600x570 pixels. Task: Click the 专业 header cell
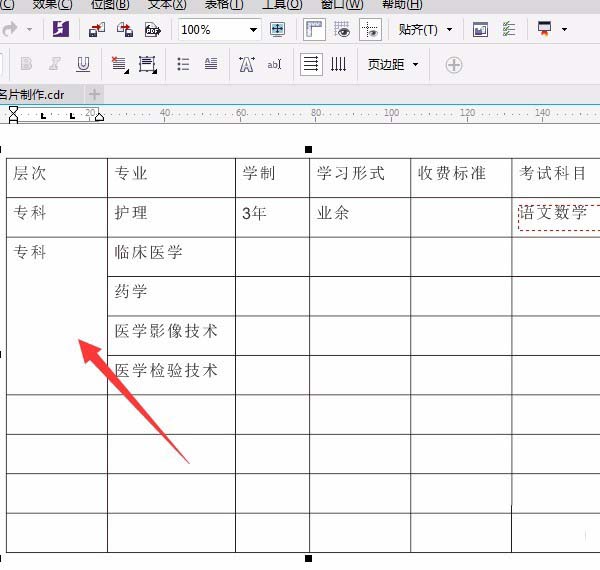(171, 178)
